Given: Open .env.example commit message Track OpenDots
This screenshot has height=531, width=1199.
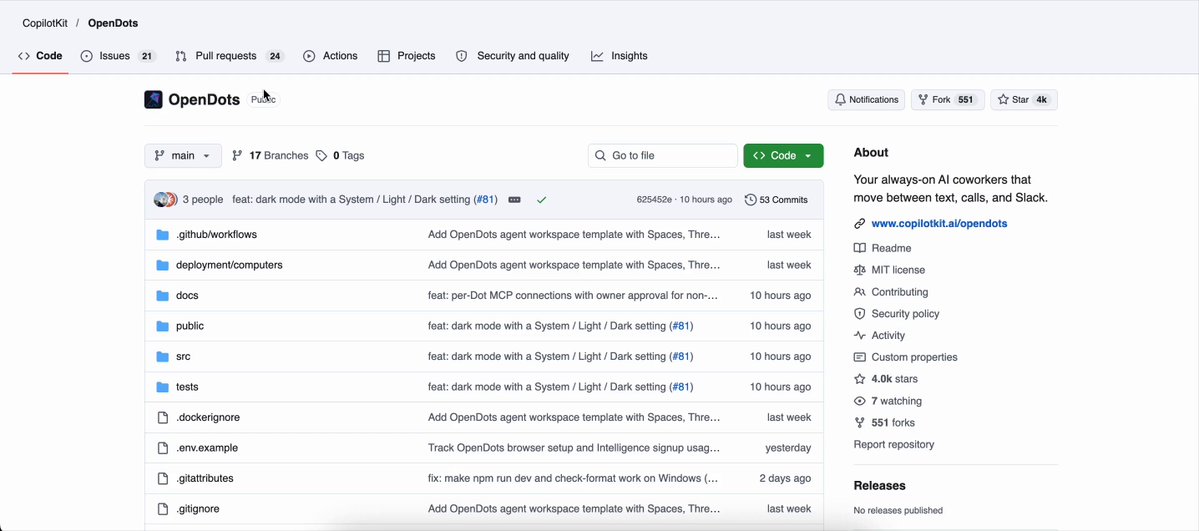Looking at the screenshot, I should tap(574, 448).
